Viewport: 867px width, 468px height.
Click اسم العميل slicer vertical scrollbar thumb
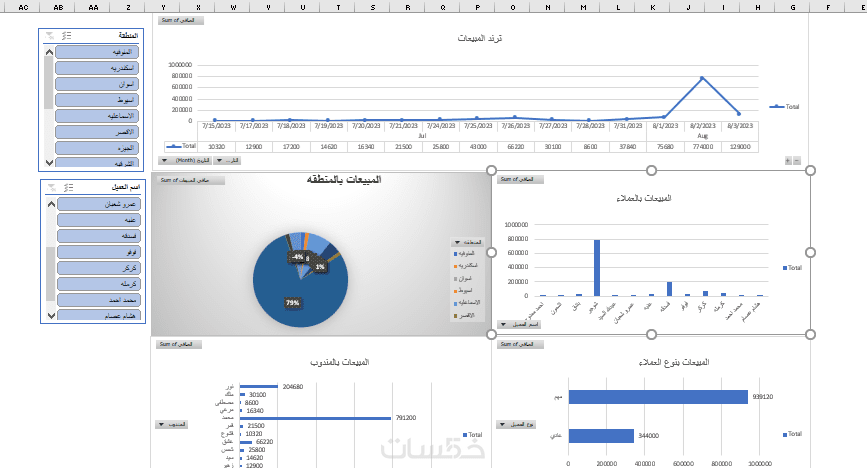(x=51, y=274)
